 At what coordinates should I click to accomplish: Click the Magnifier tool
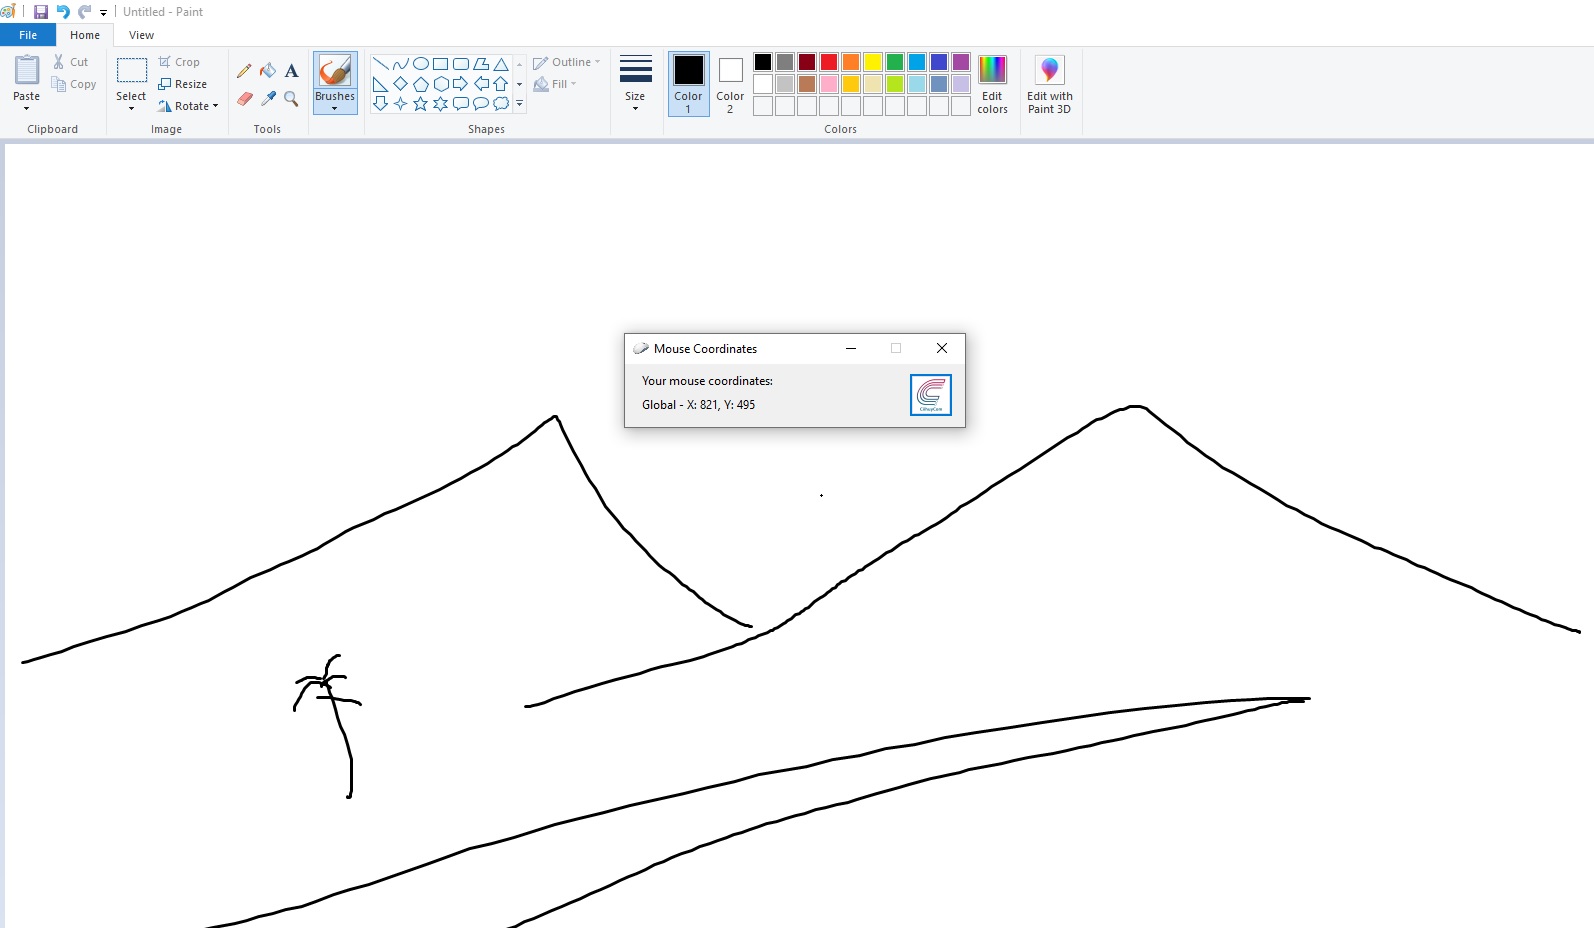(291, 98)
